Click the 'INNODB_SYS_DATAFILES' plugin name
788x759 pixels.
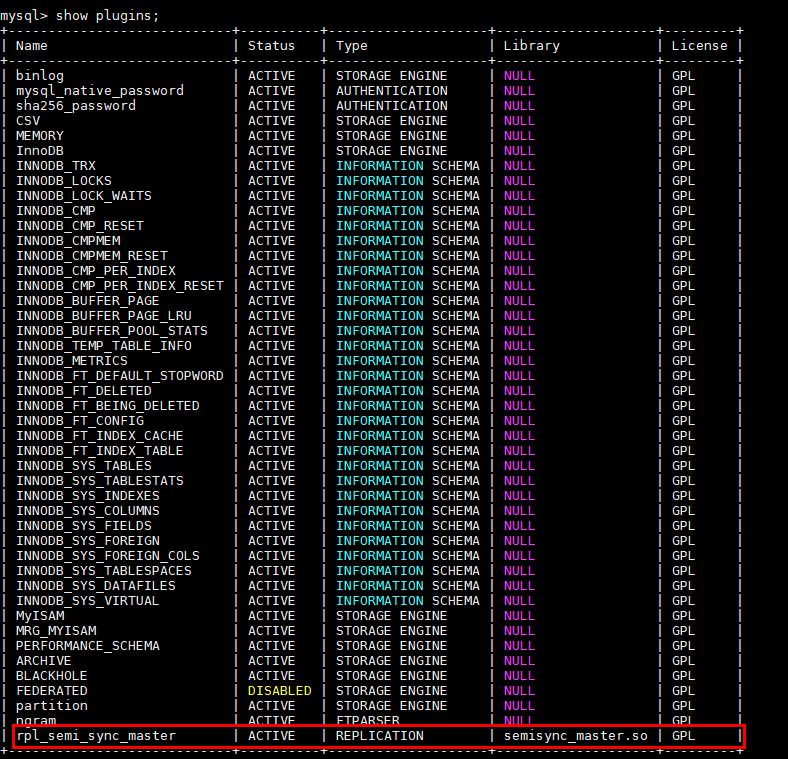(x=95, y=586)
